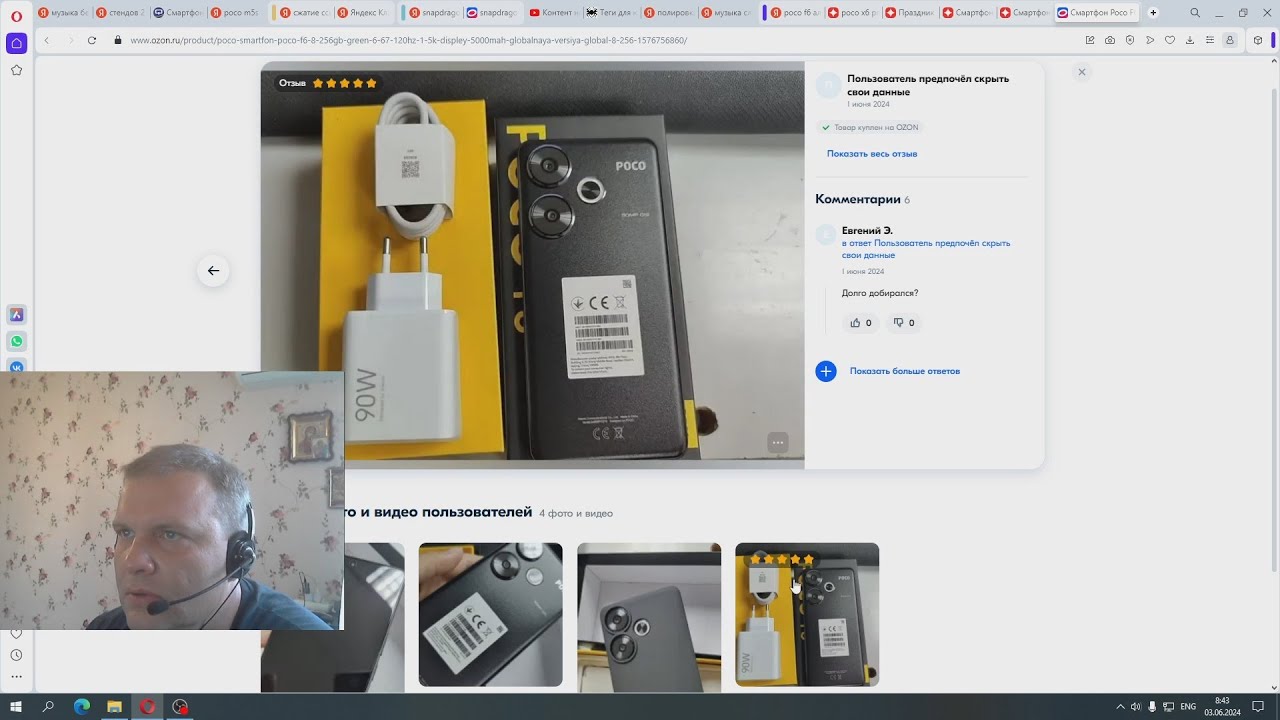Open Opera sidebar home workspace icon

point(16,43)
